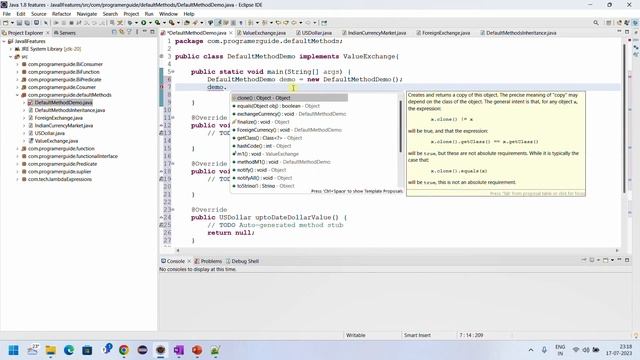Collapse the src folder node
Image resolution: width=640 pixels, height=360 pixels.
11,57
